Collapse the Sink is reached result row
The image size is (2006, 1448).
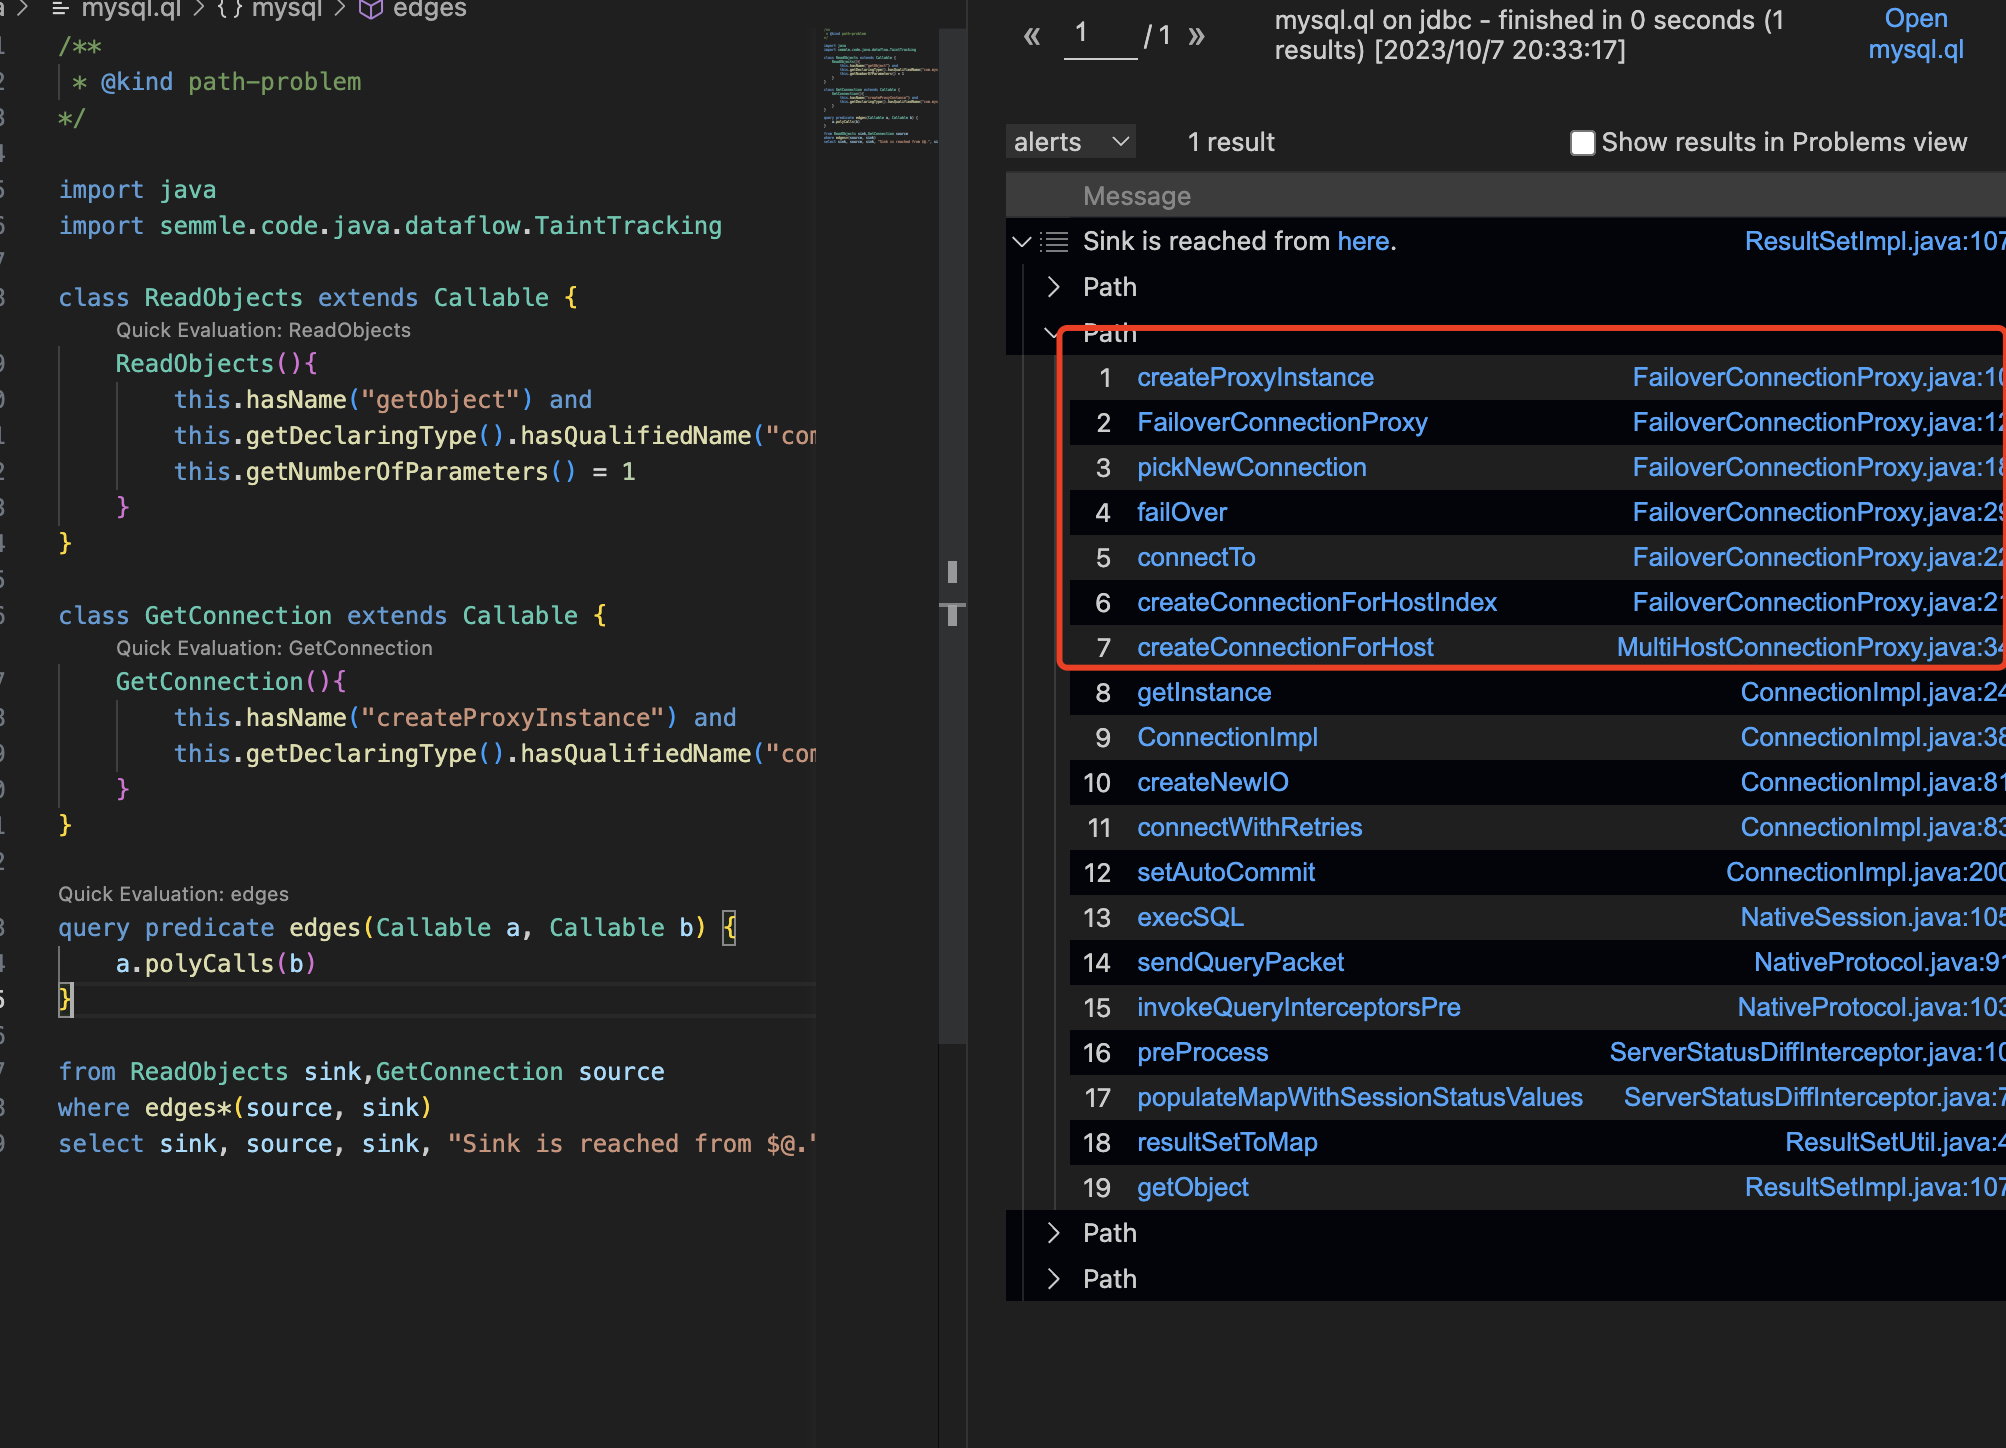tap(1022, 241)
